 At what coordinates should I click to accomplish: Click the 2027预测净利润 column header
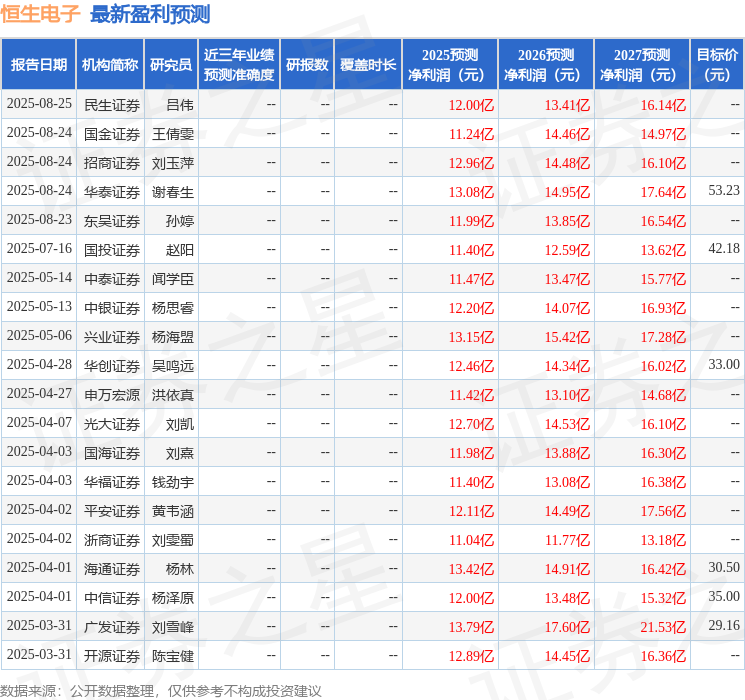642,65
